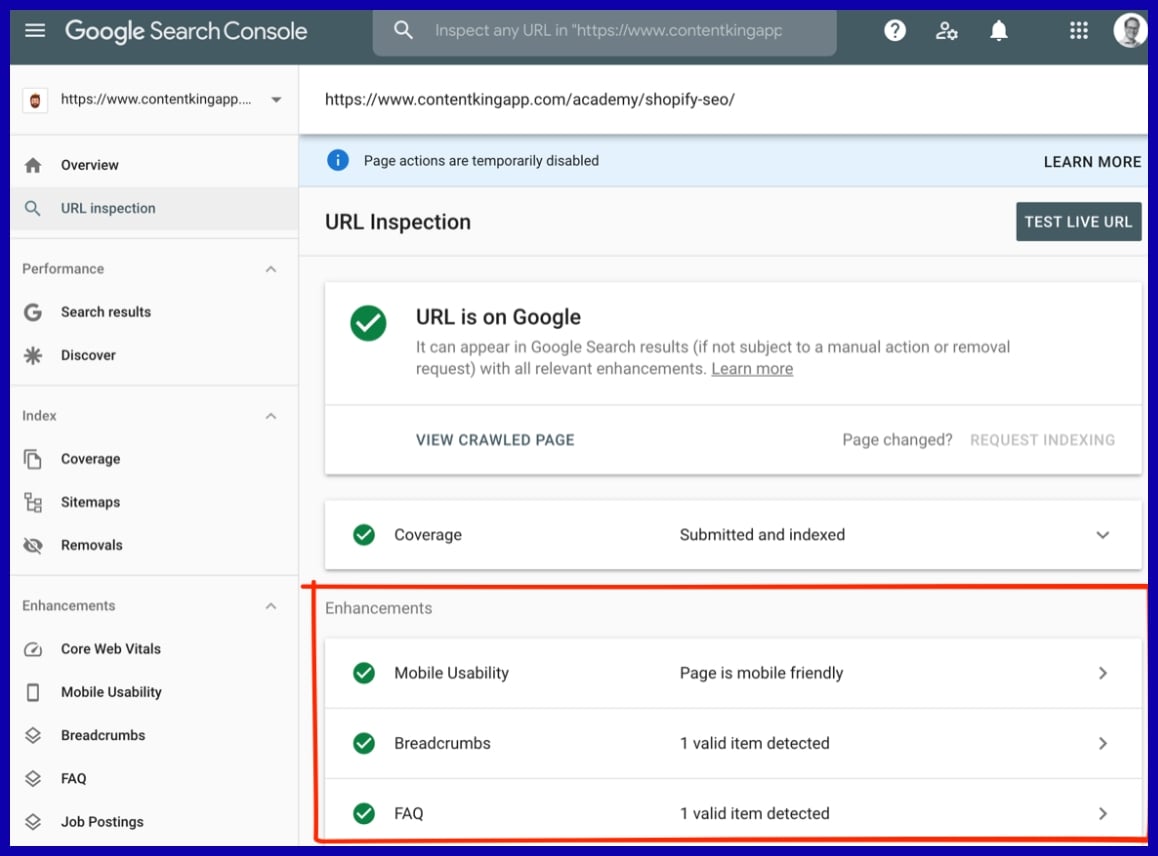The height and width of the screenshot is (856, 1158).
Task: Follow the Learn more link
Action: (752, 369)
